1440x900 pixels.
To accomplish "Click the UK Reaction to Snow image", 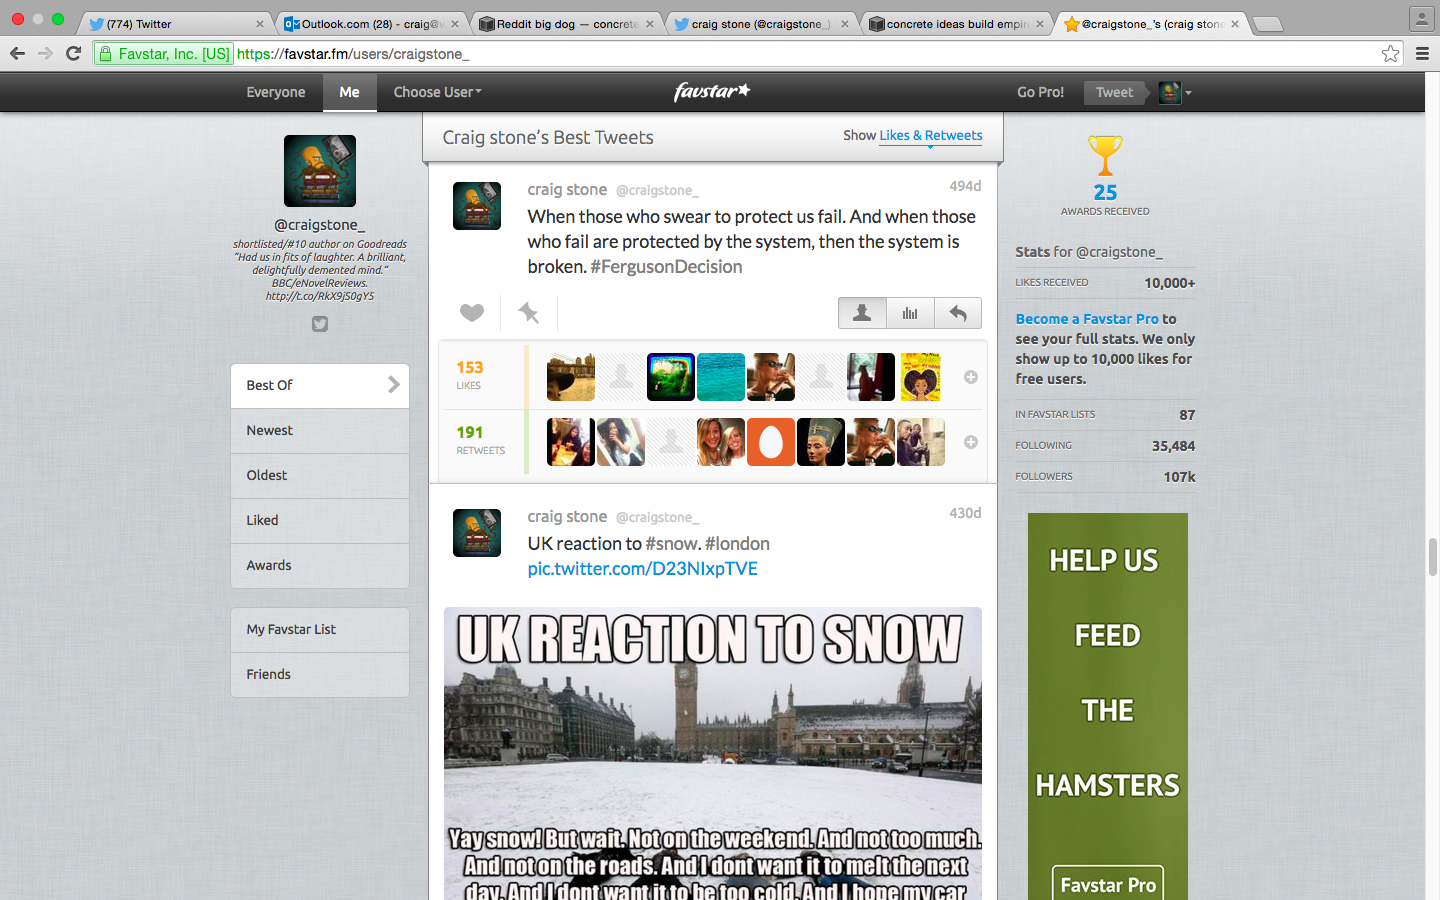I will (712, 753).
